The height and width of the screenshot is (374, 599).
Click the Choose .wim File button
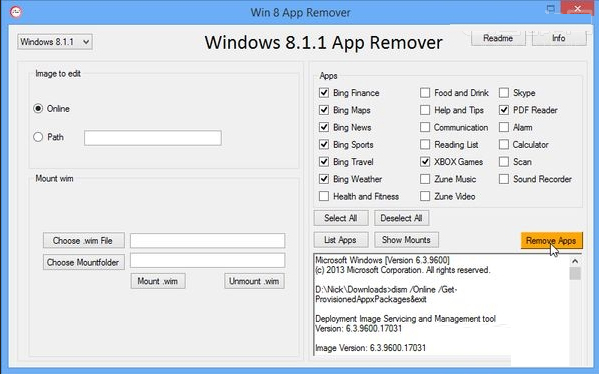tap(83, 240)
